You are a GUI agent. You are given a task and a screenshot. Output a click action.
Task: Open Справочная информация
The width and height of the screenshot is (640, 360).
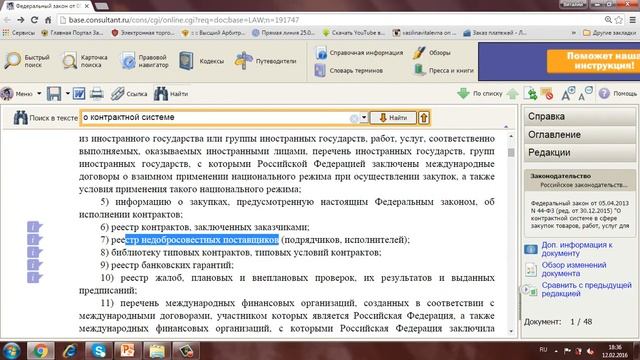coord(359,53)
